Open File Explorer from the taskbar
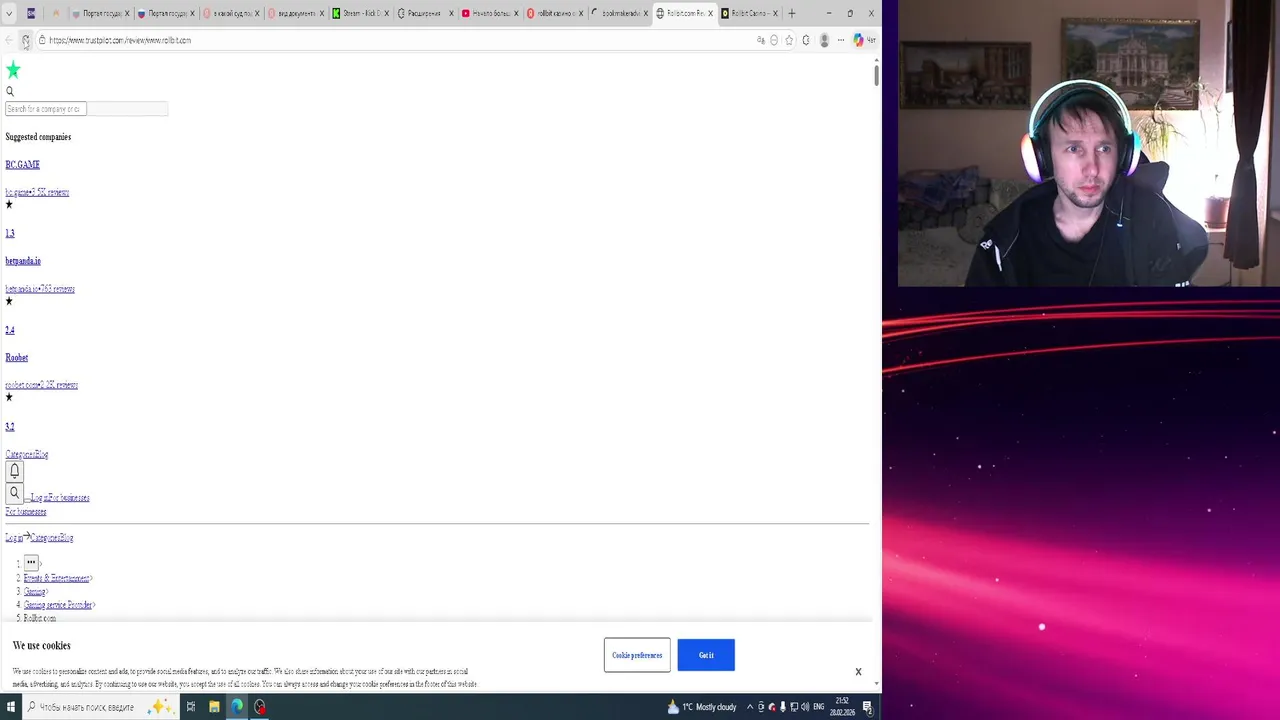Image resolution: width=1280 pixels, height=720 pixels. coord(214,707)
